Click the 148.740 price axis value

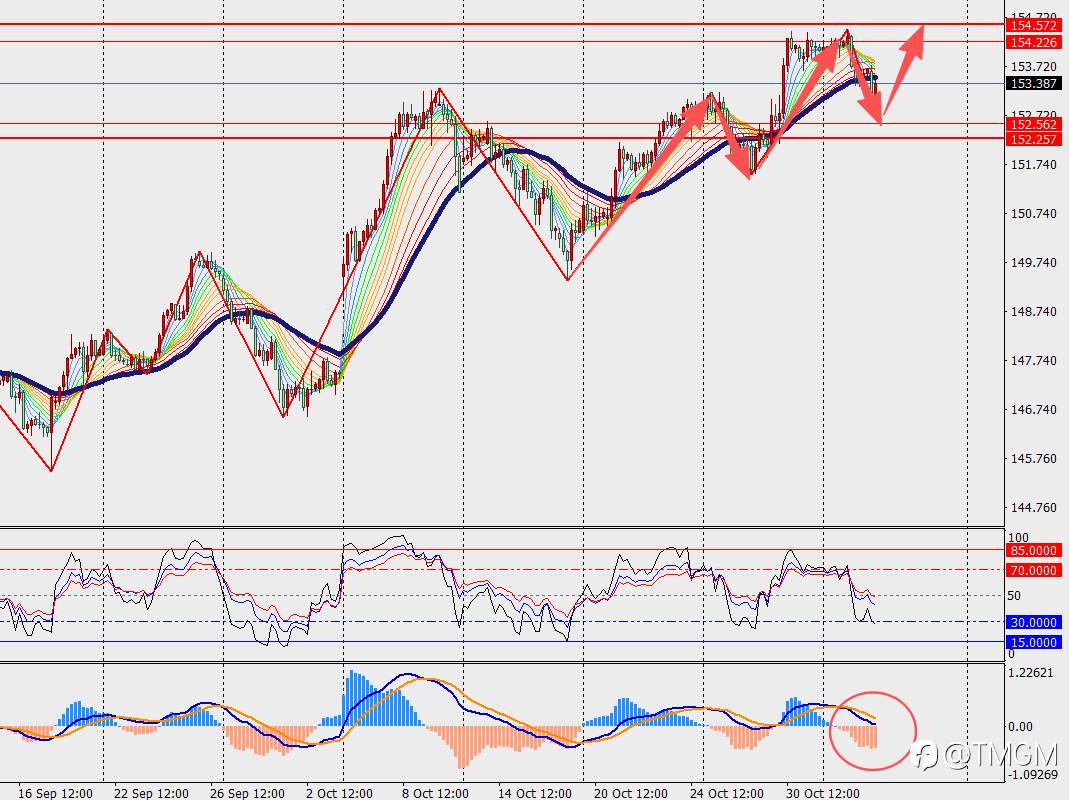click(1034, 312)
